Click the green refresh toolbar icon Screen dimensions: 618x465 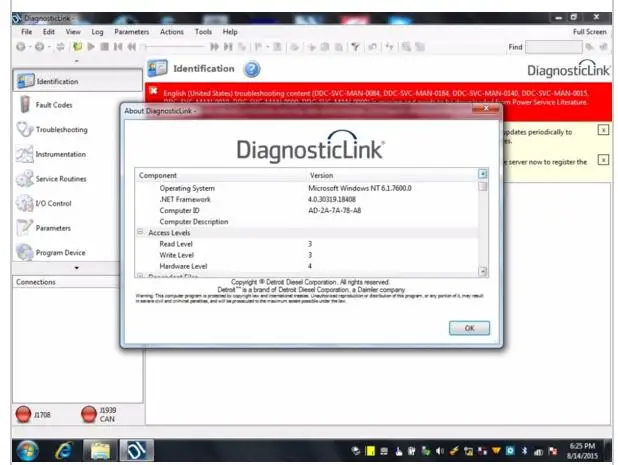(x=77, y=47)
